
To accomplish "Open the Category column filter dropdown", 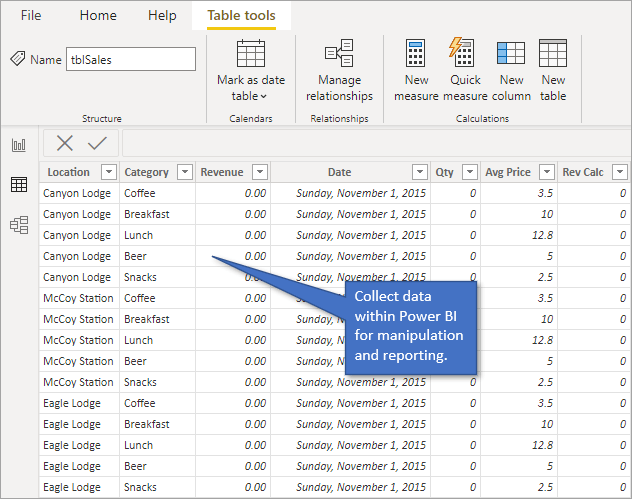I will click(184, 172).
